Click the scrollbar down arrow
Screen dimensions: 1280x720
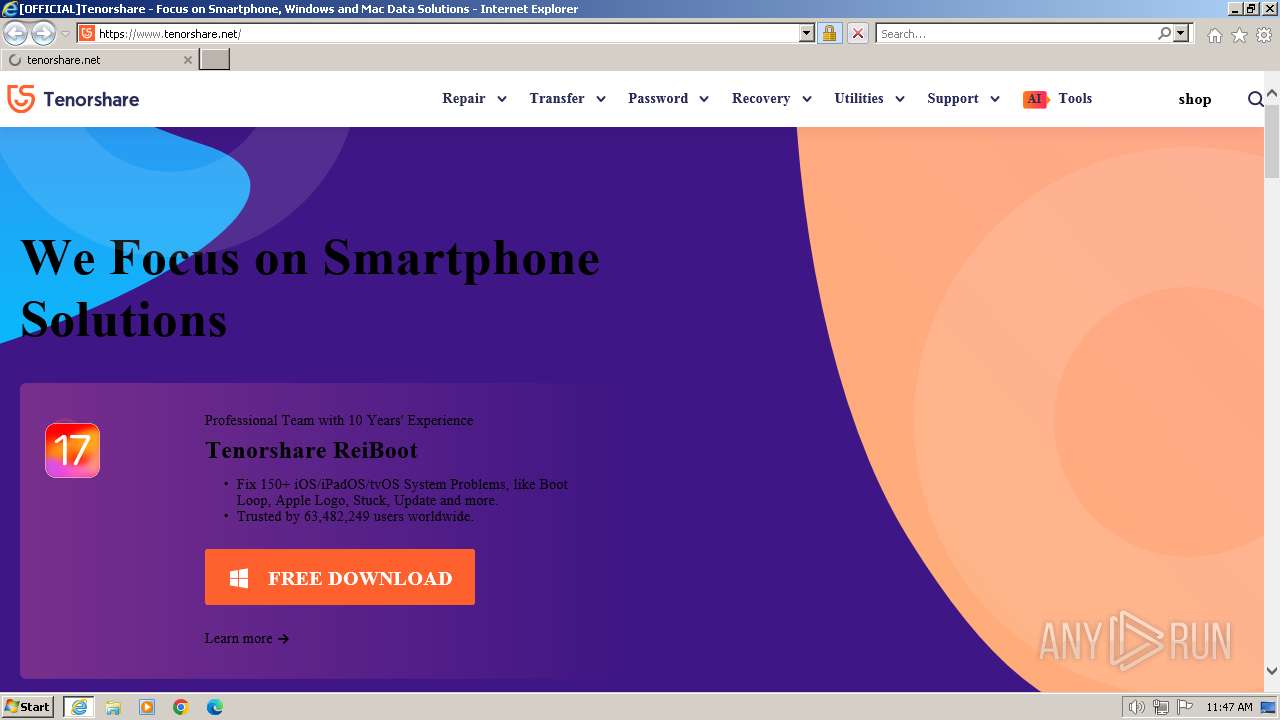pyautogui.click(x=1272, y=671)
